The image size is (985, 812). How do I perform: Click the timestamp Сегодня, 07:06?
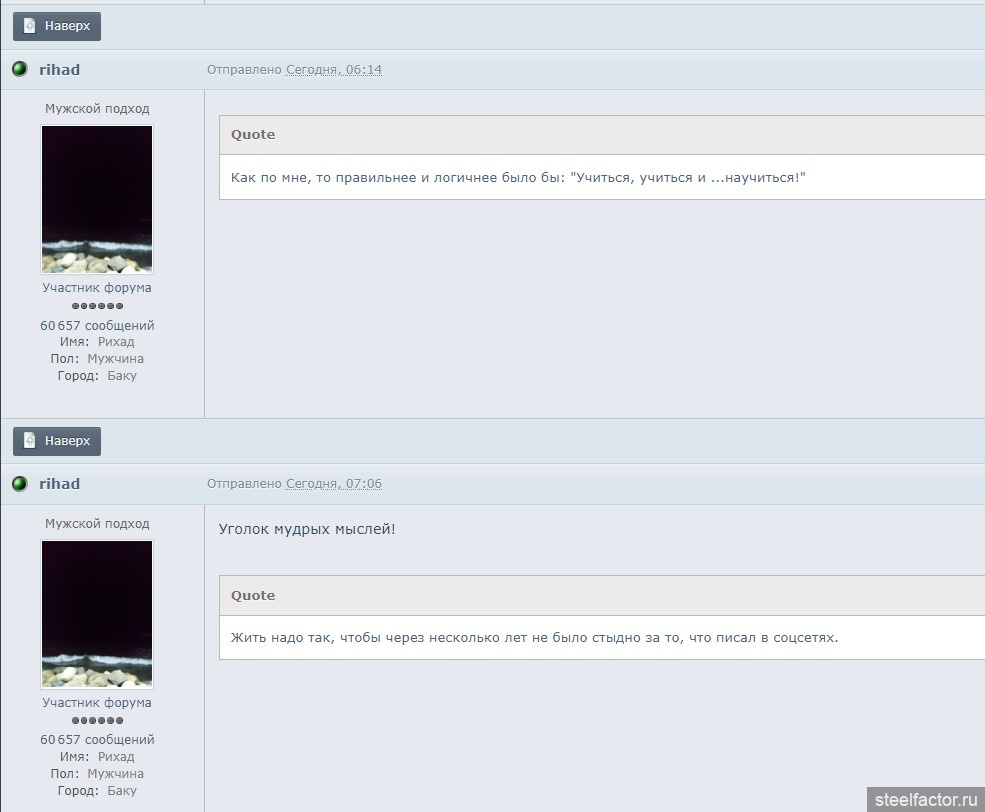click(x=334, y=484)
